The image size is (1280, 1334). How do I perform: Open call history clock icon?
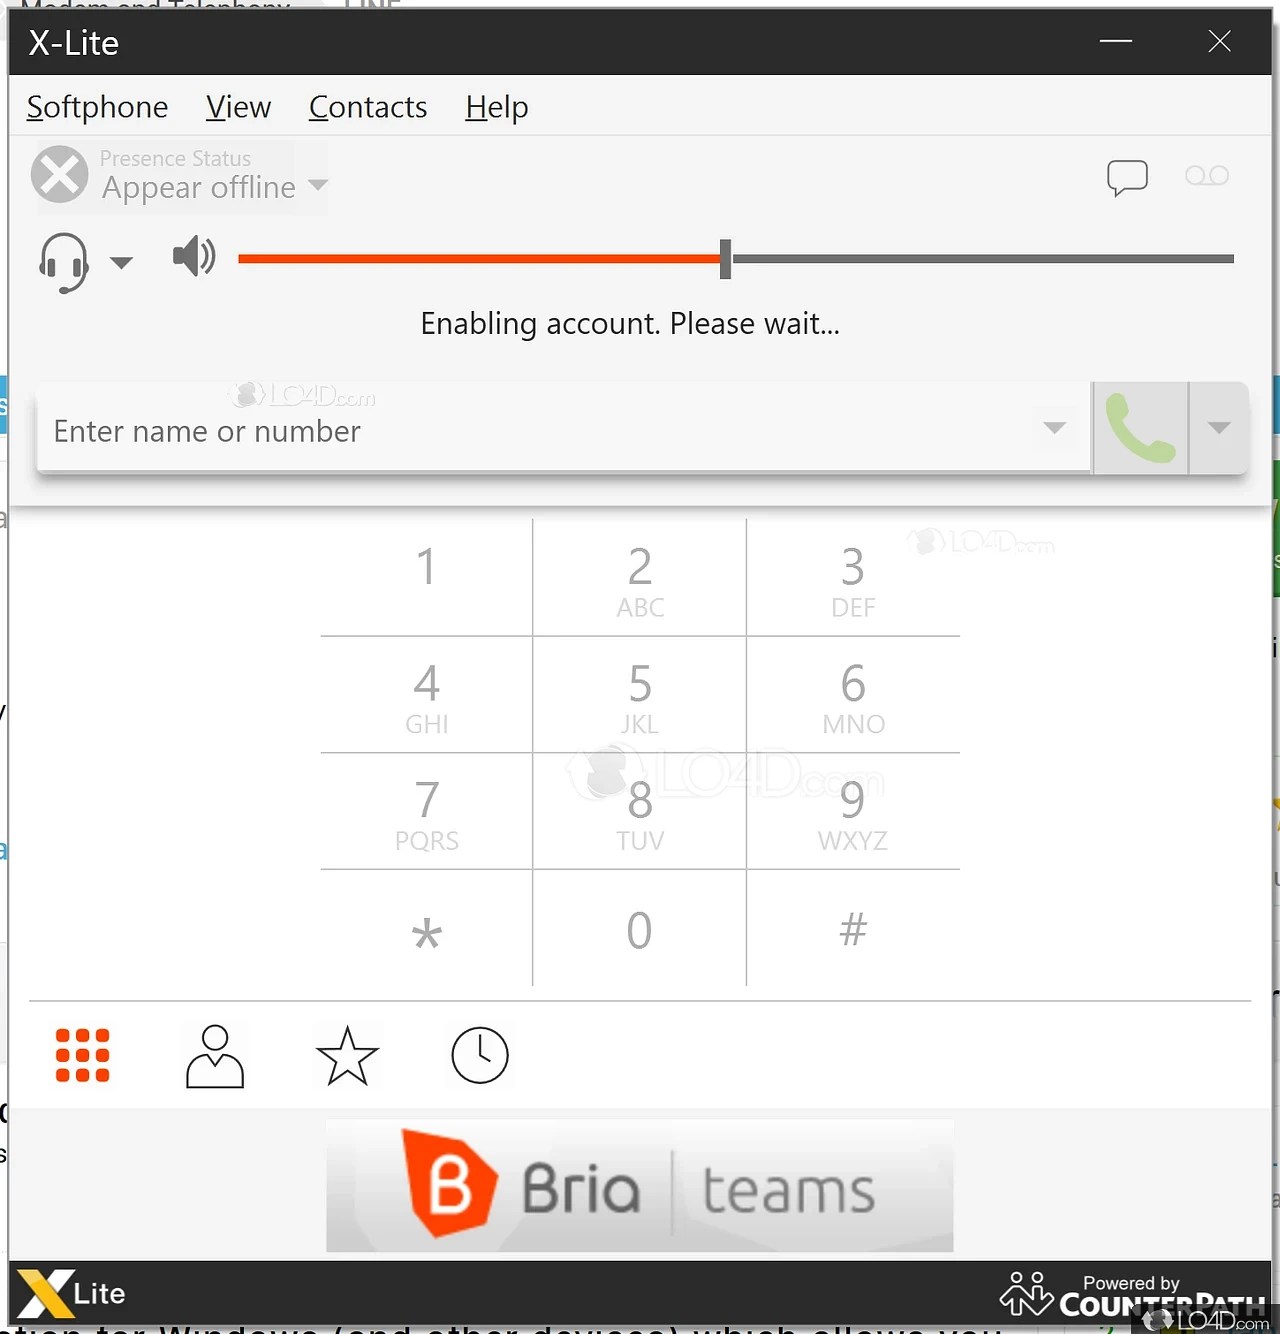[x=480, y=1055]
